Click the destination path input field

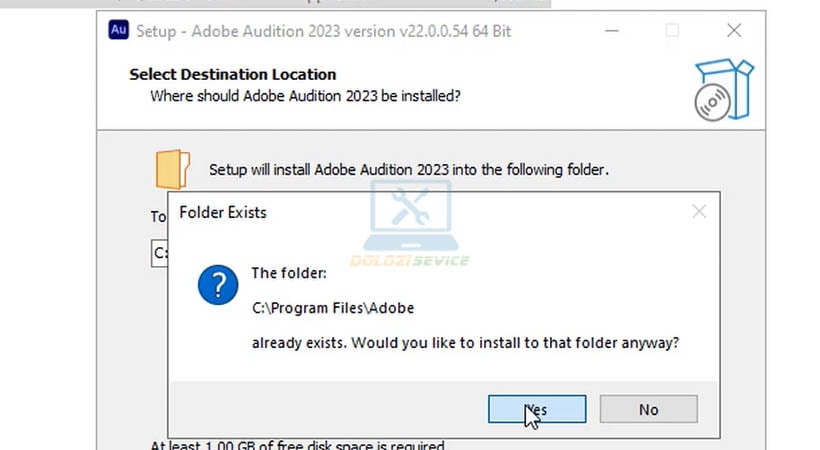(158, 254)
